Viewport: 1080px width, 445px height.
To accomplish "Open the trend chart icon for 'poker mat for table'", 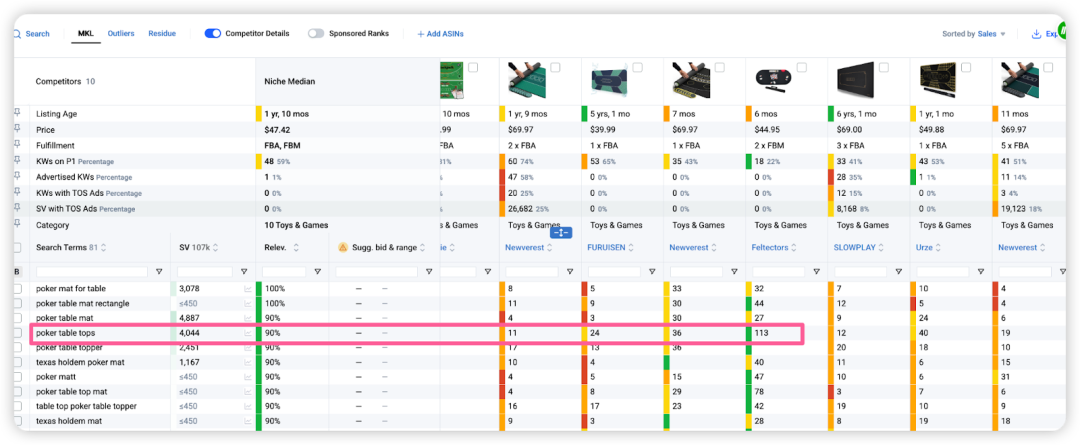I will point(247,289).
